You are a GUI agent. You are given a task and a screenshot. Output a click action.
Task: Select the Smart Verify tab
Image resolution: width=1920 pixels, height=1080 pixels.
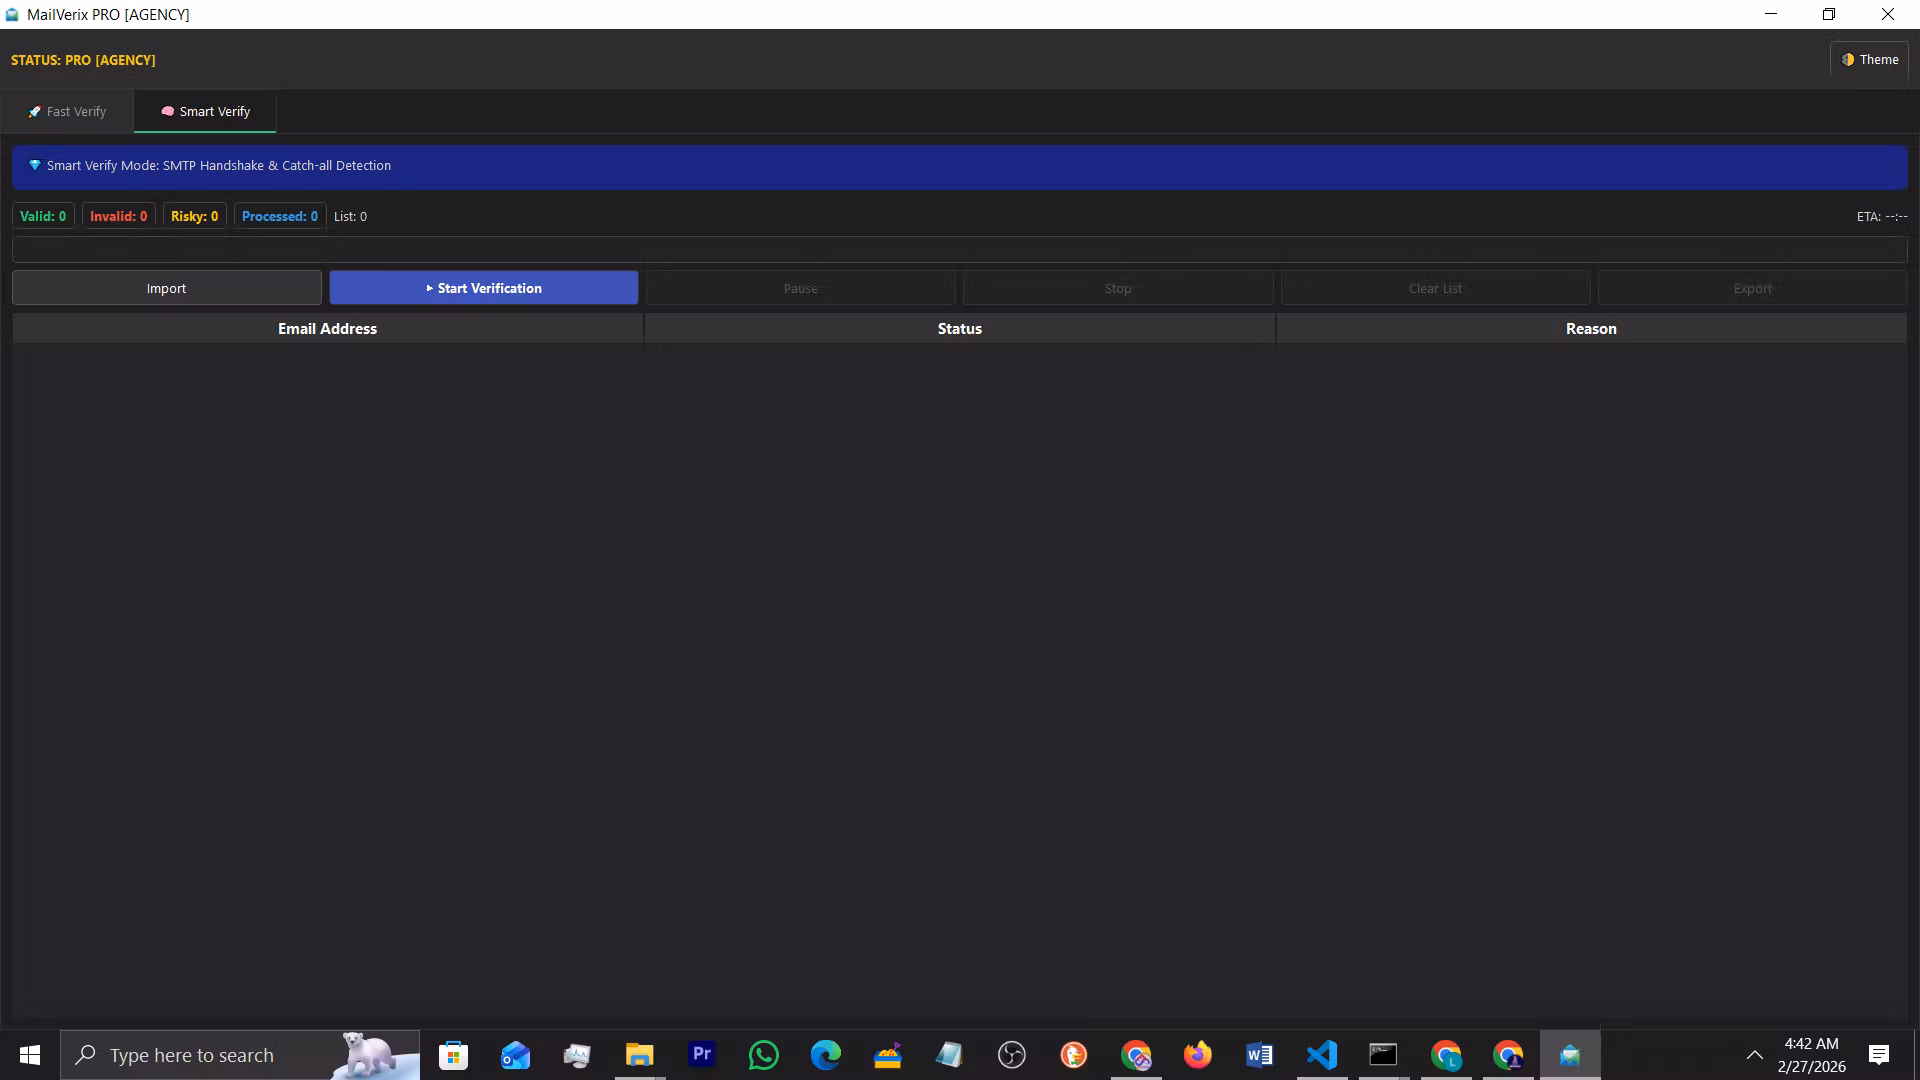(205, 112)
